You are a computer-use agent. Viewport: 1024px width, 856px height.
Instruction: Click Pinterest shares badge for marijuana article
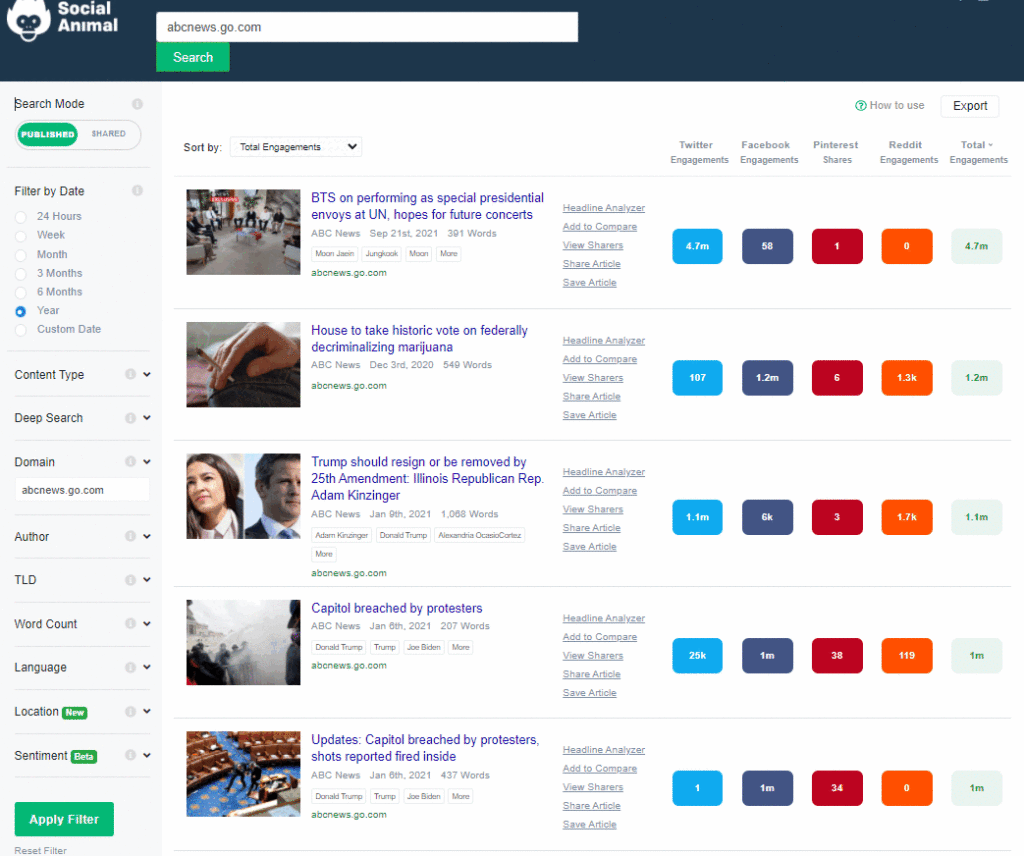coord(837,377)
